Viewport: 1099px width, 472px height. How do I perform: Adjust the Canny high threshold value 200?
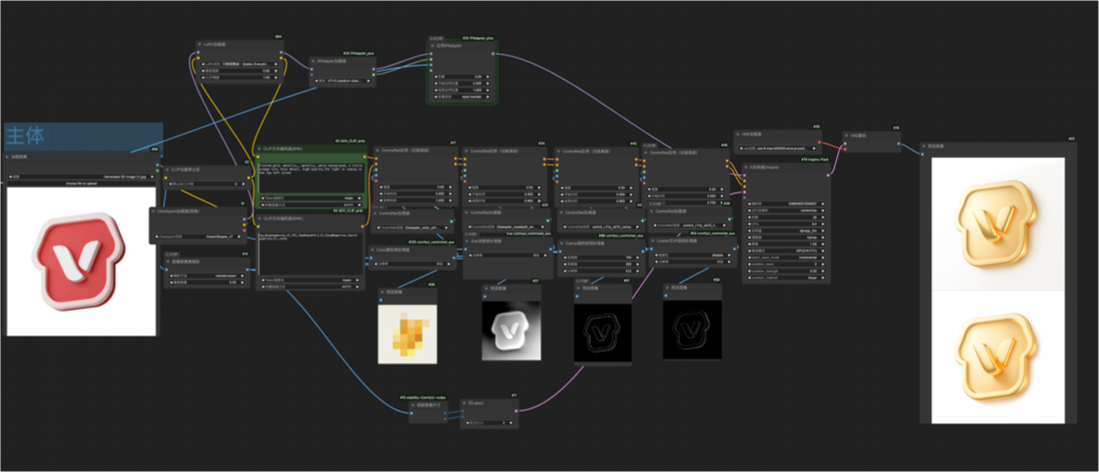click(601, 264)
